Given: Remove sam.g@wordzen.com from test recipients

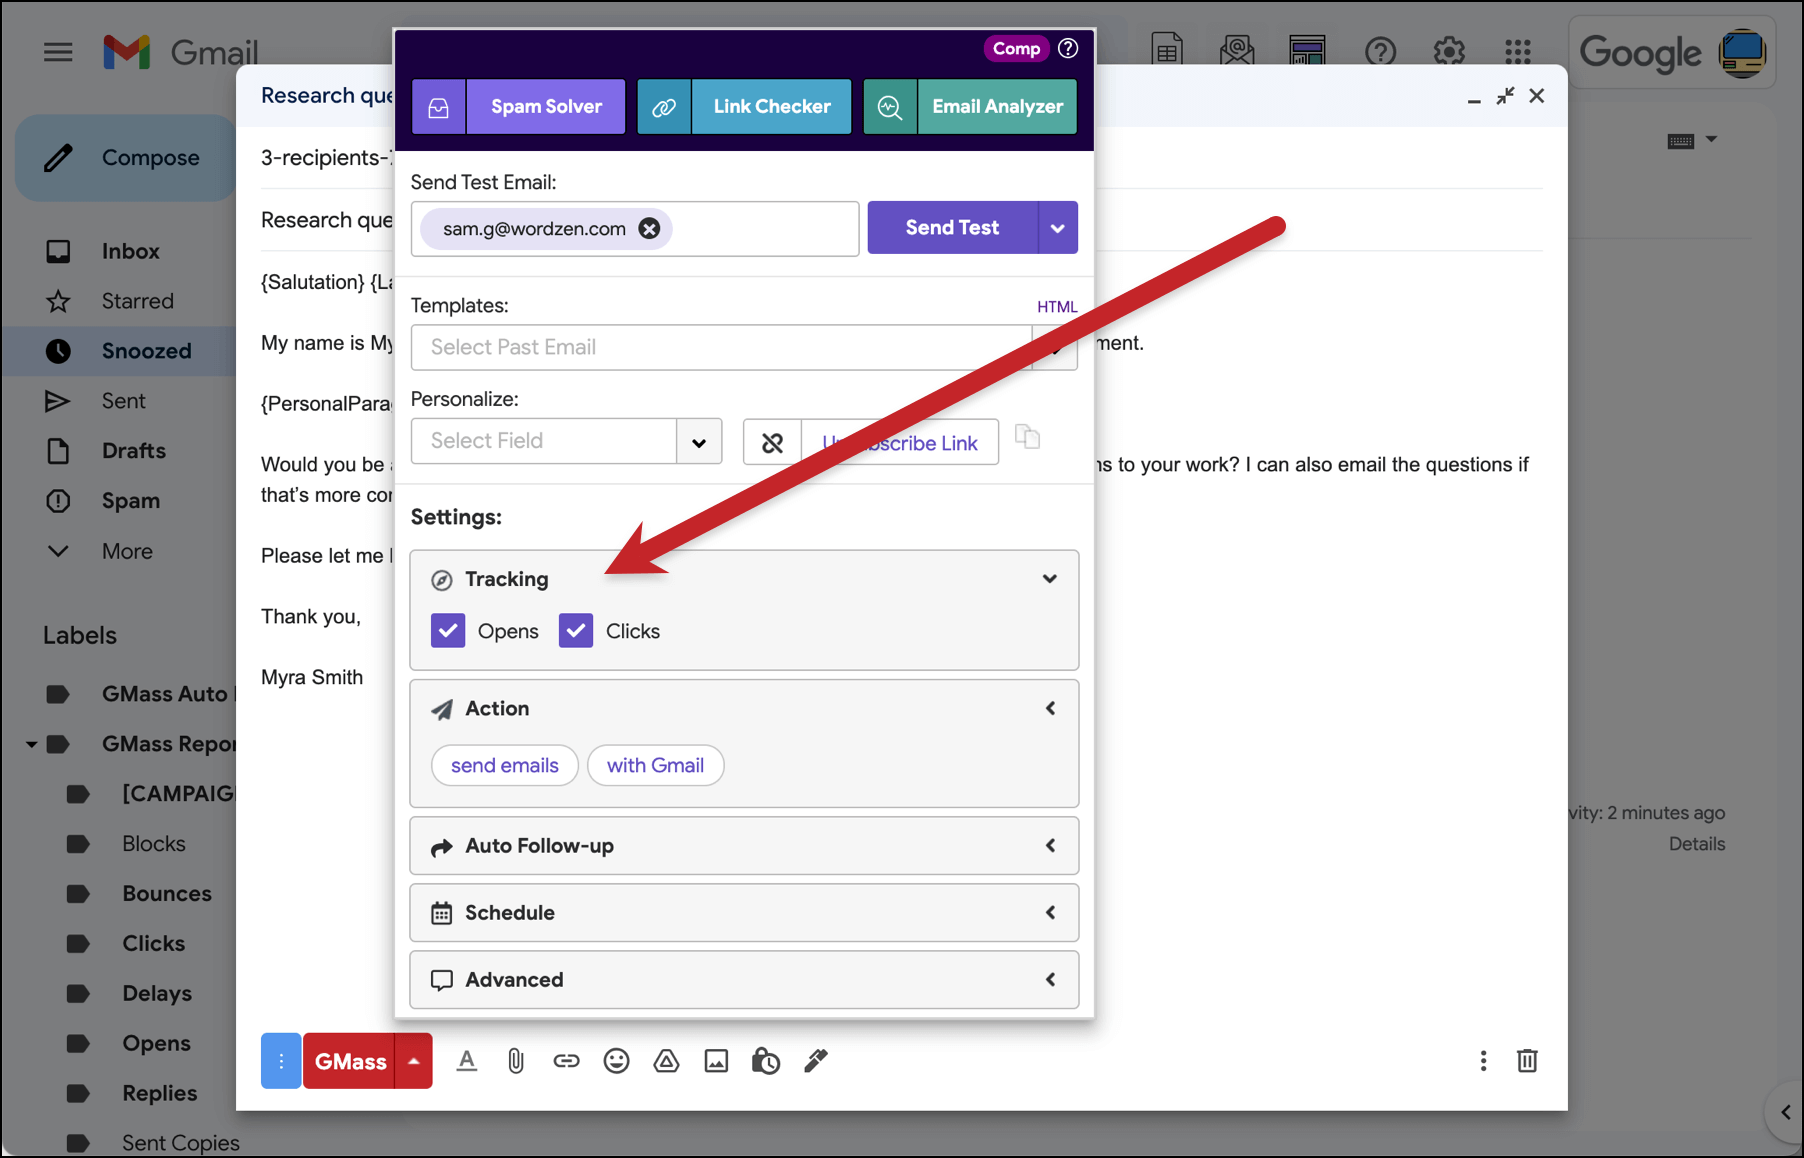Looking at the screenshot, I should 650,229.
